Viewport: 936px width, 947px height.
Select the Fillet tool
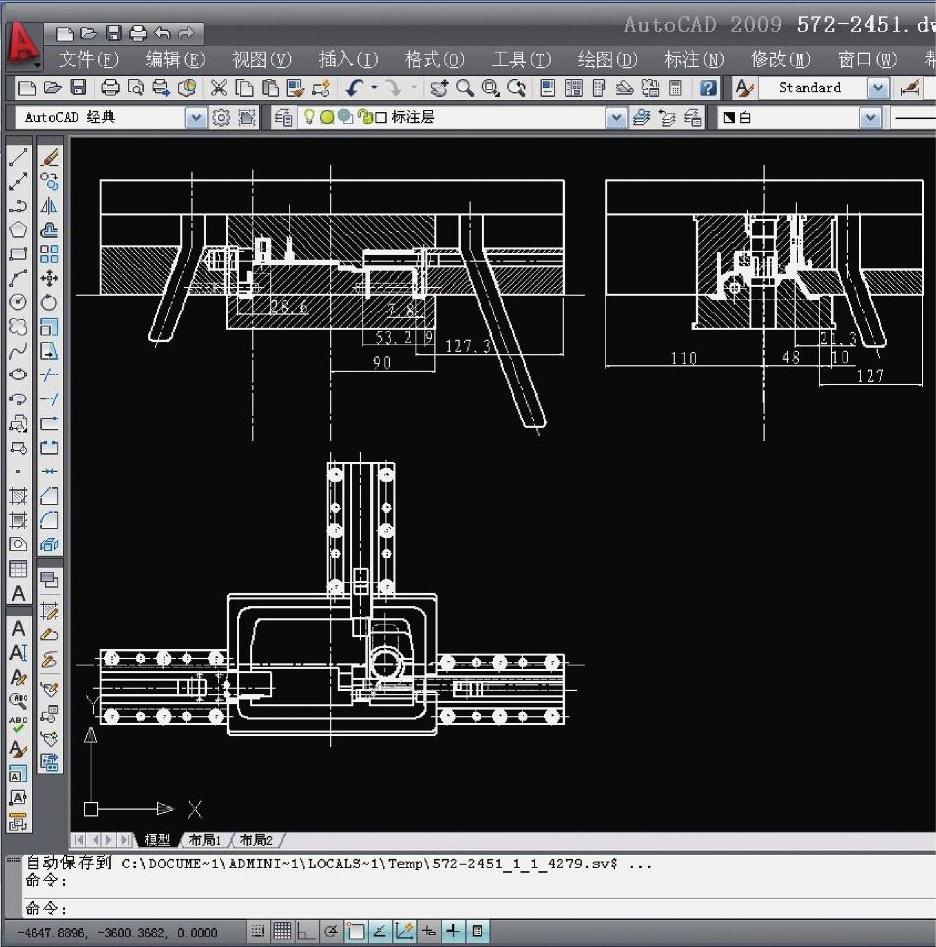pyautogui.click(x=50, y=520)
